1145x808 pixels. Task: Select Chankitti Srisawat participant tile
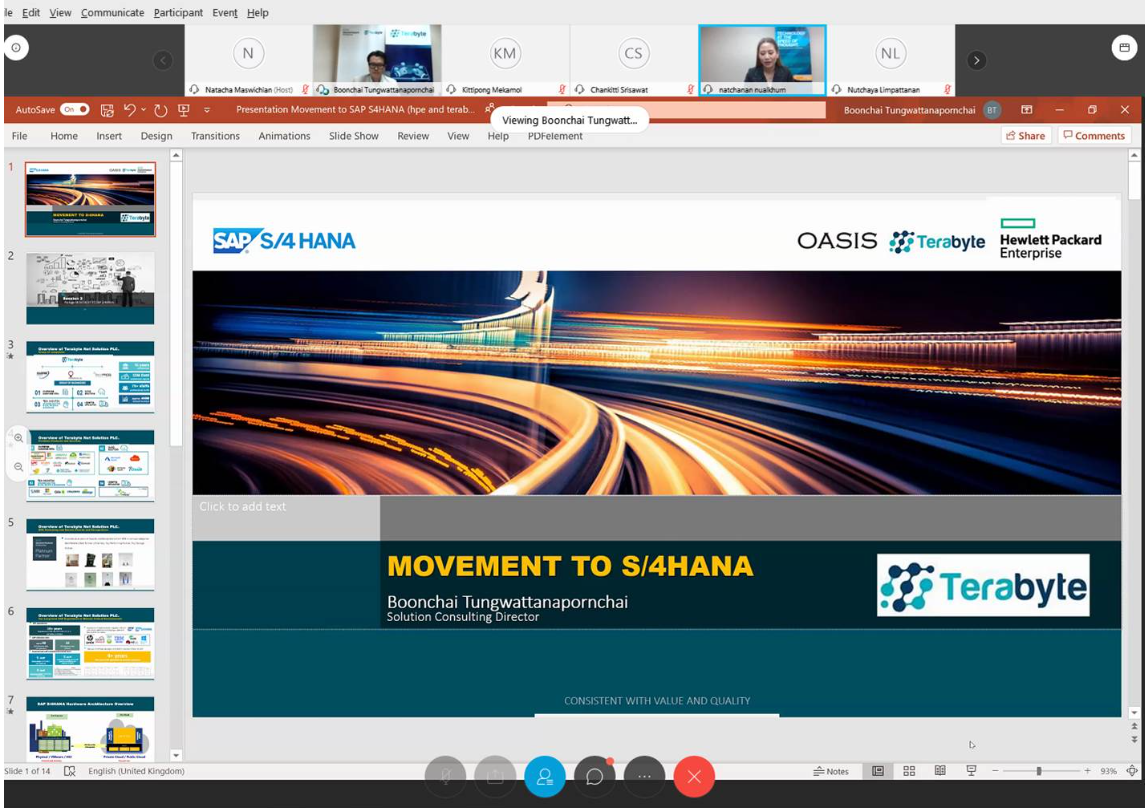point(634,60)
